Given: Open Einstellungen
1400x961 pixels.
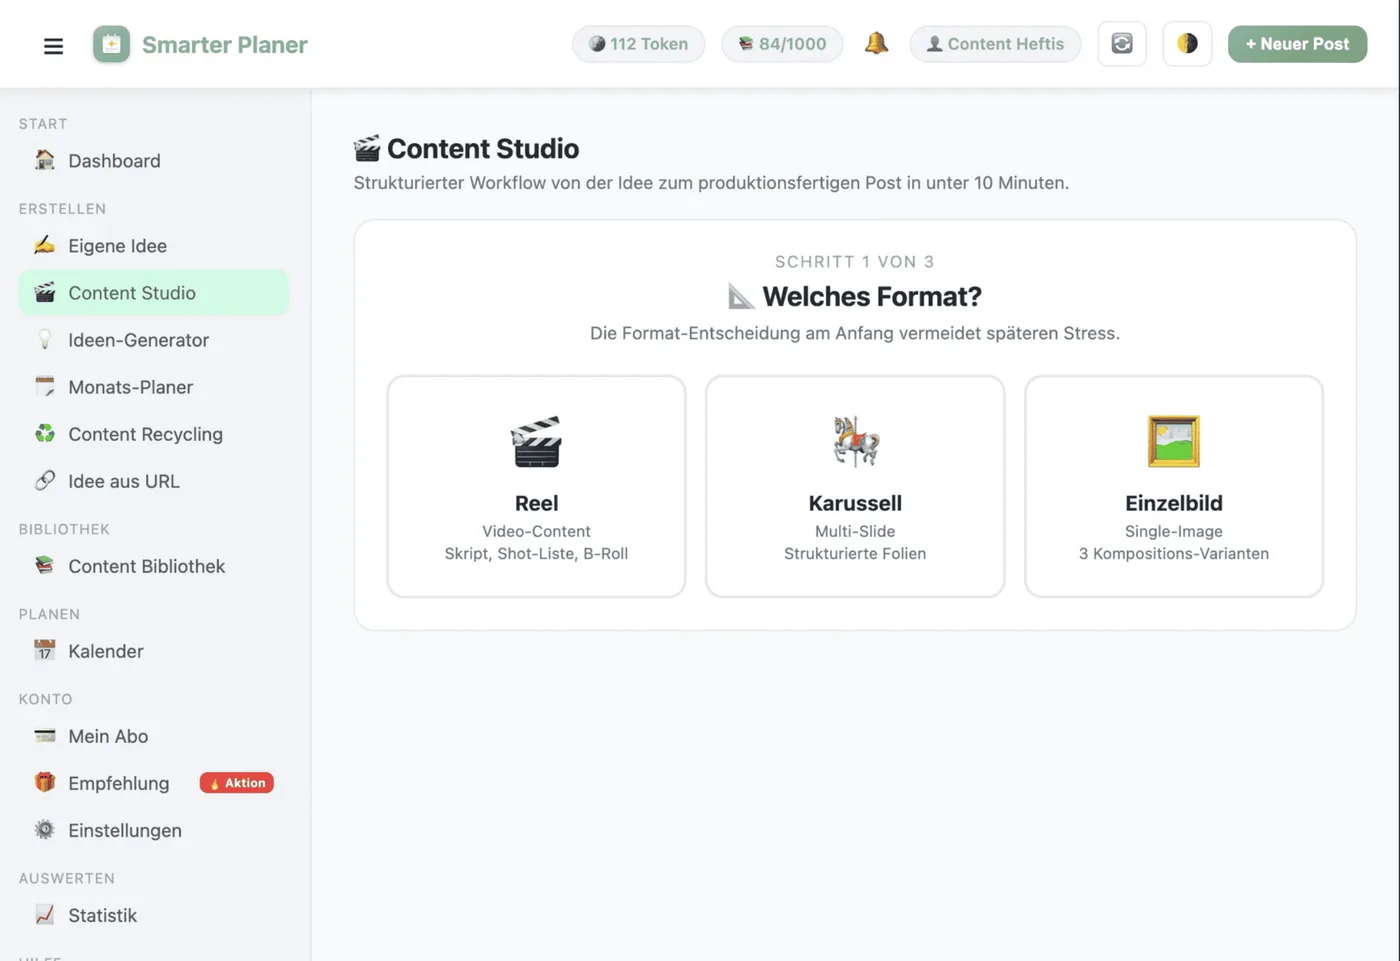Looking at the screenshot, I should point(154,830).
